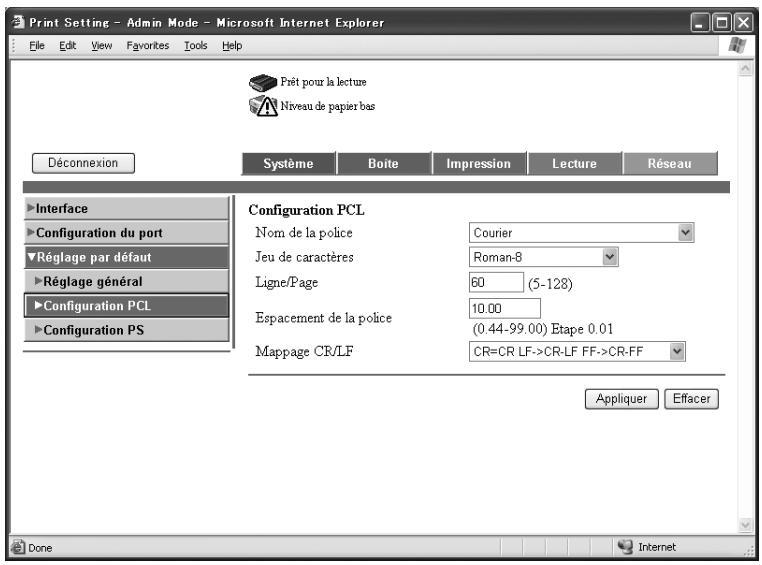Open Configuration PS sidebar item
This screenshot has height=565, width=762.
tap(126, 330)
